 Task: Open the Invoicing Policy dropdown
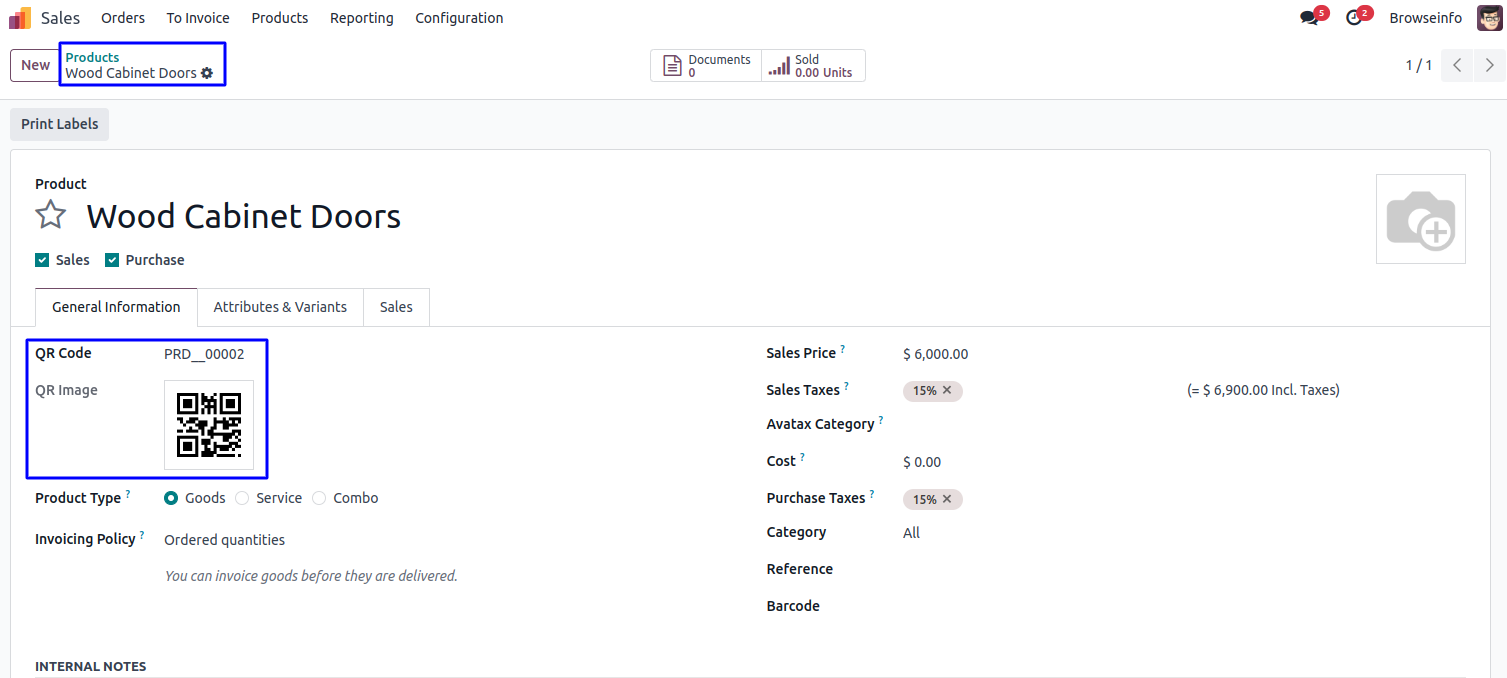pyautogui.click(x=224, y=540)
